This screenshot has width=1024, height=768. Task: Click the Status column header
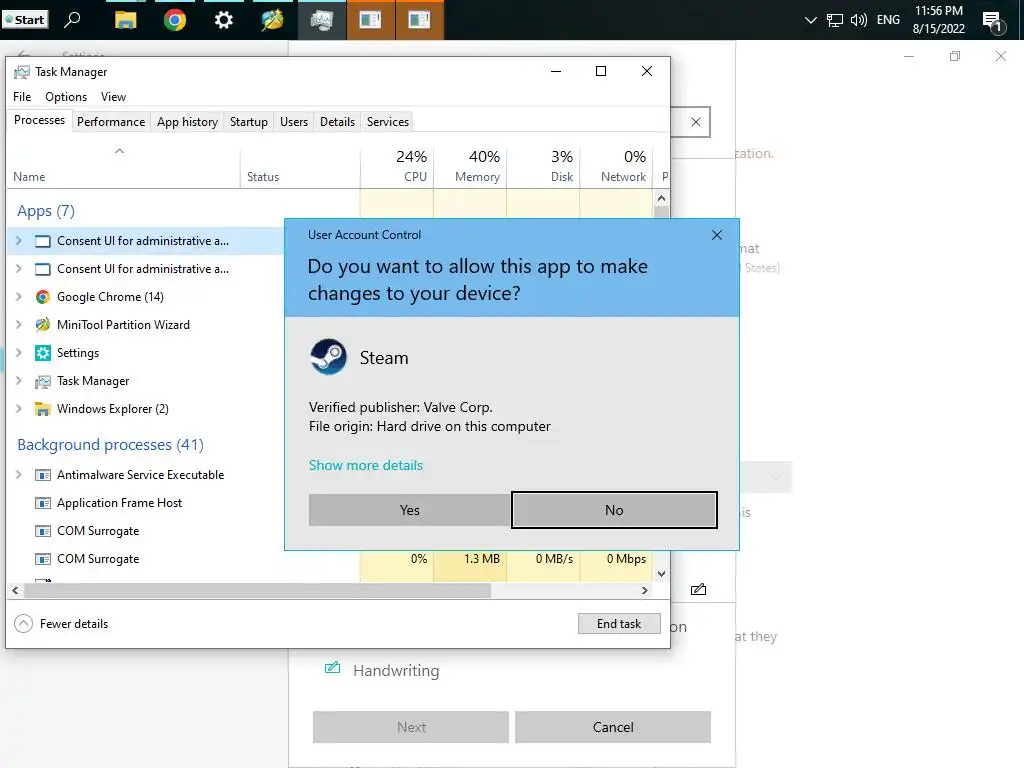(300, 168)
